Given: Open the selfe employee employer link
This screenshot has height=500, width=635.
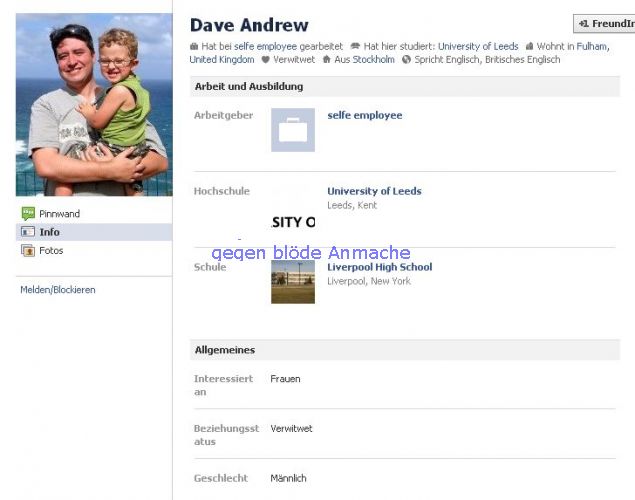Looking at the screenshot, I should (365, 115).
